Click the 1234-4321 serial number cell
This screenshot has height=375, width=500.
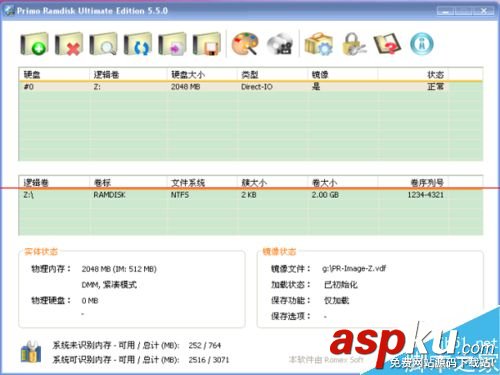425,195
